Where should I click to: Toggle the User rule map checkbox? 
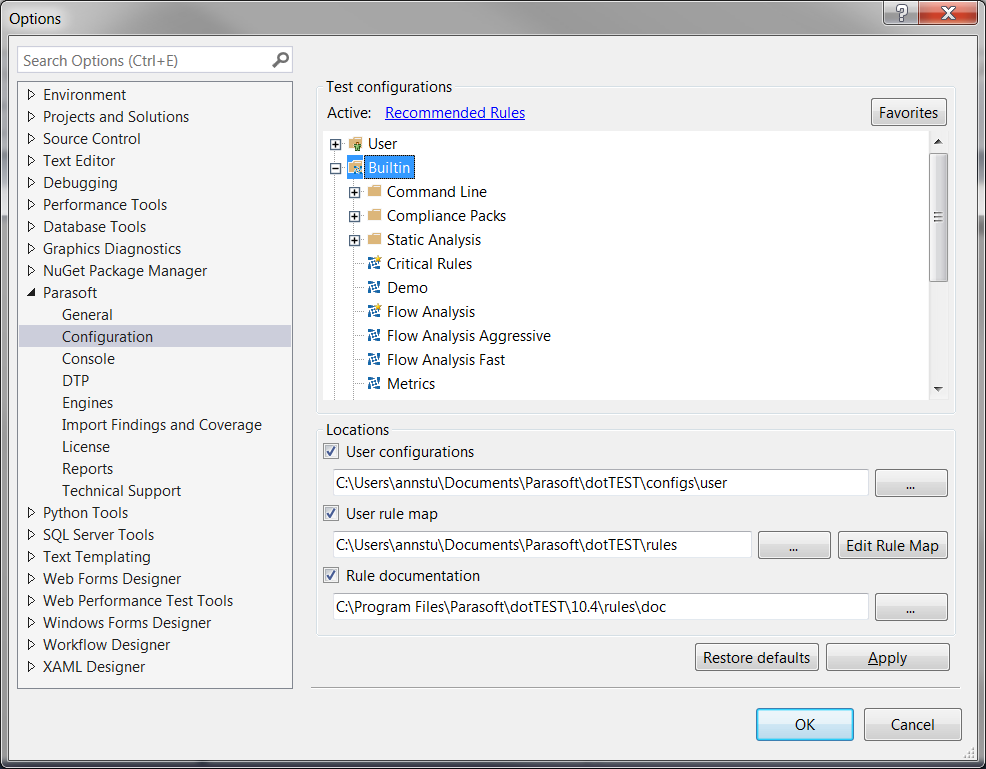pos(331,513)
